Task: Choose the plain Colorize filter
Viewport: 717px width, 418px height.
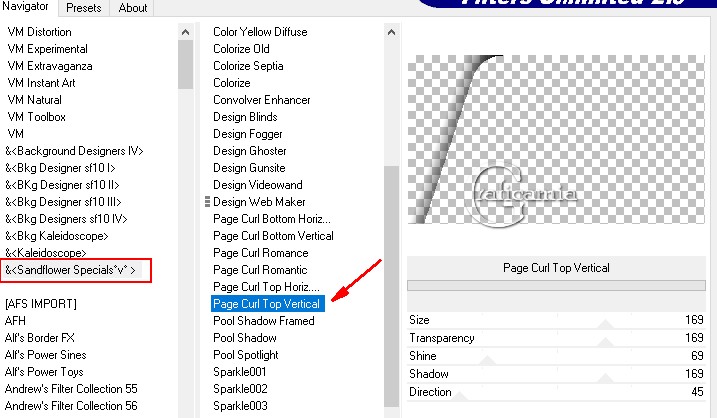Action: 232,83
